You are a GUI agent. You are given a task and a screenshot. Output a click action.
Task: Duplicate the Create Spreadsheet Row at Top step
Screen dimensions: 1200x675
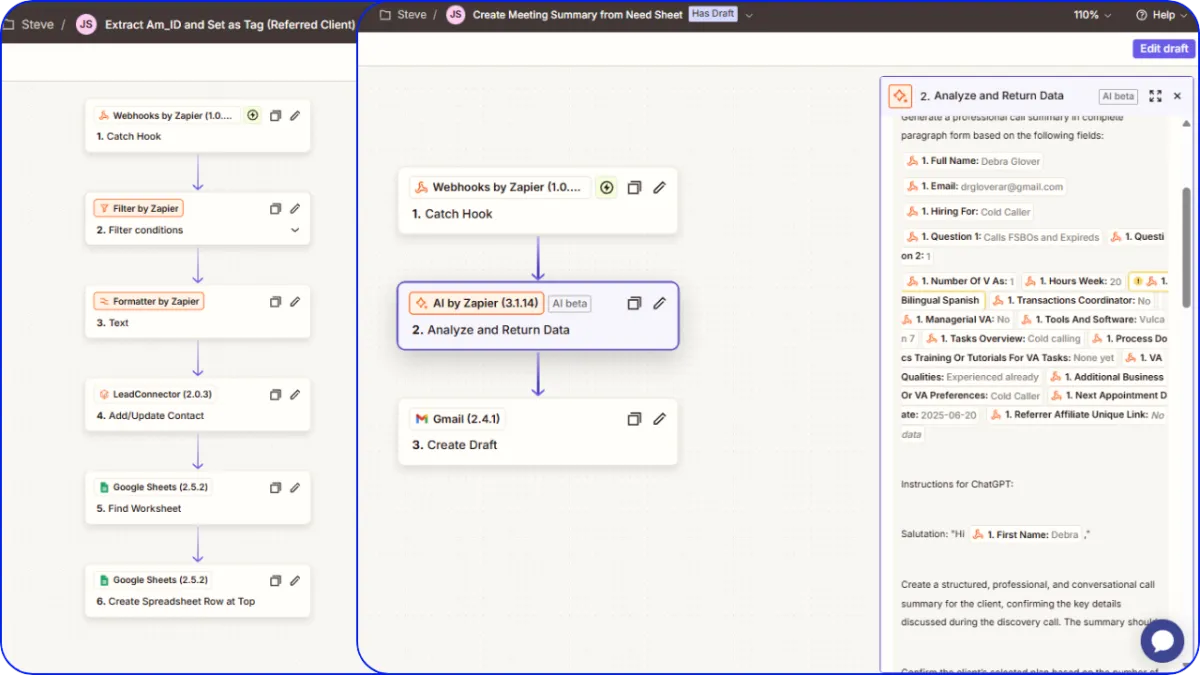[275, 580]
